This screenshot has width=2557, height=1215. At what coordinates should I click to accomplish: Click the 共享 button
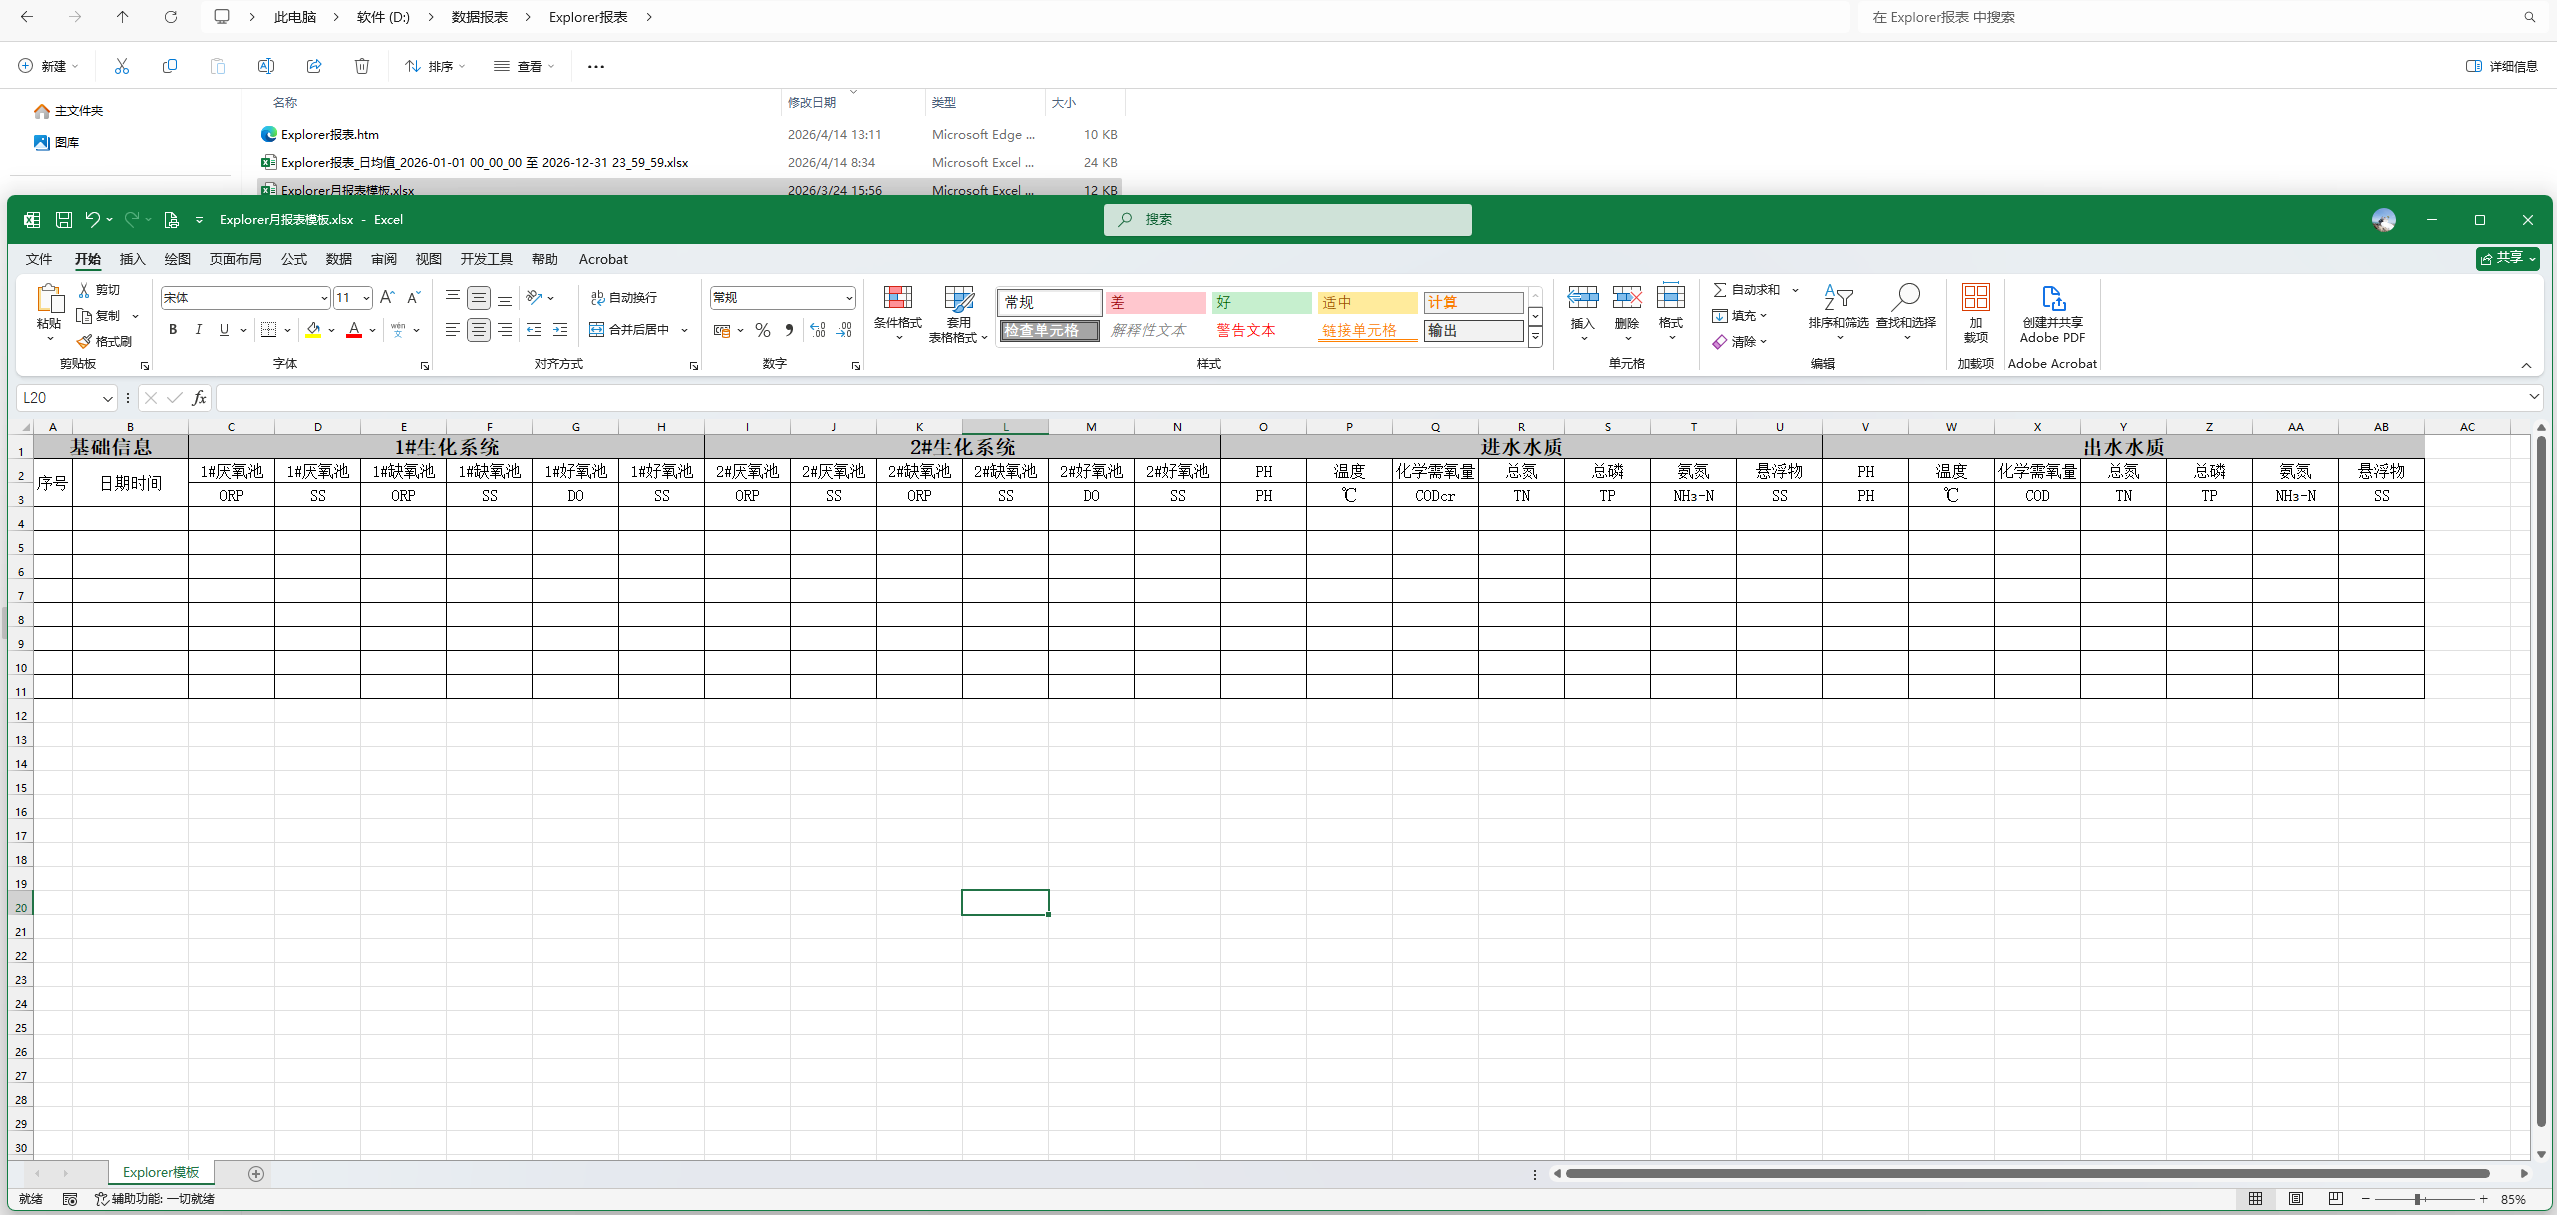click(x=2507, y=258)
